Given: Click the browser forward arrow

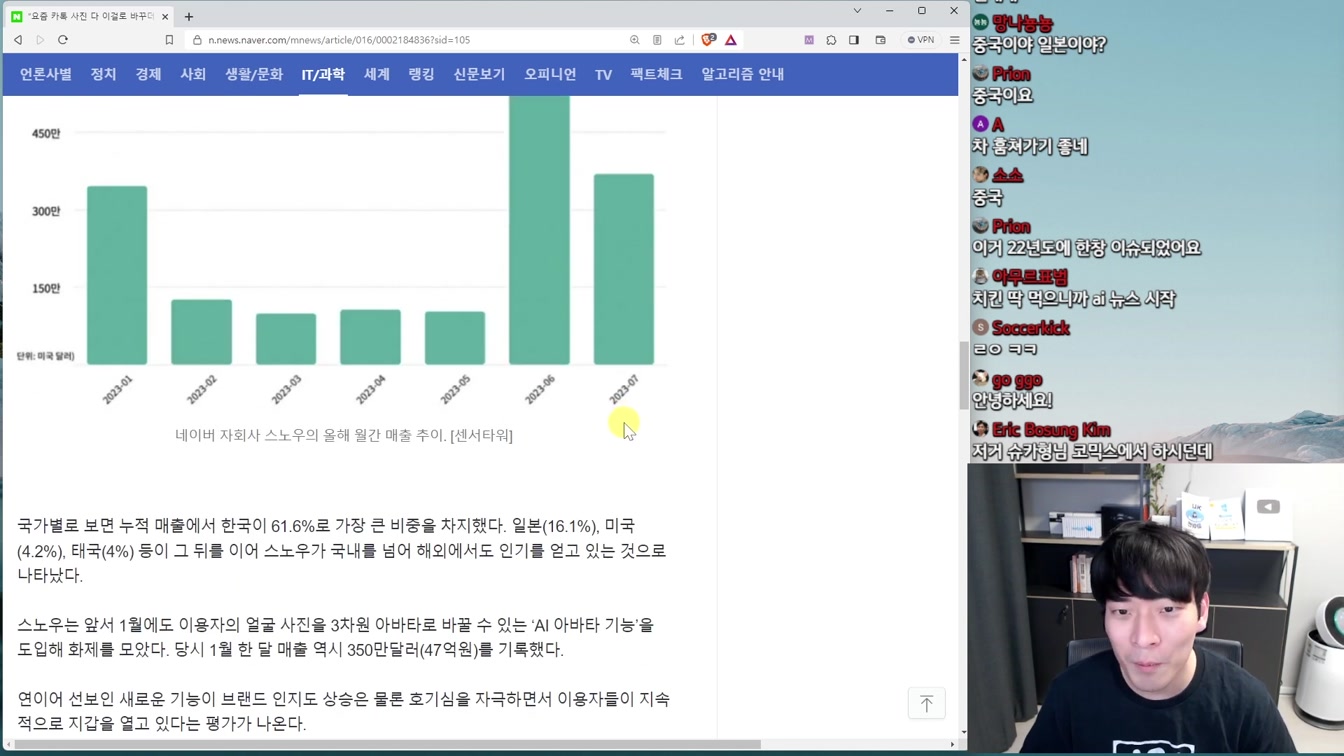Looking at the screenshot, I should point(40,40).
